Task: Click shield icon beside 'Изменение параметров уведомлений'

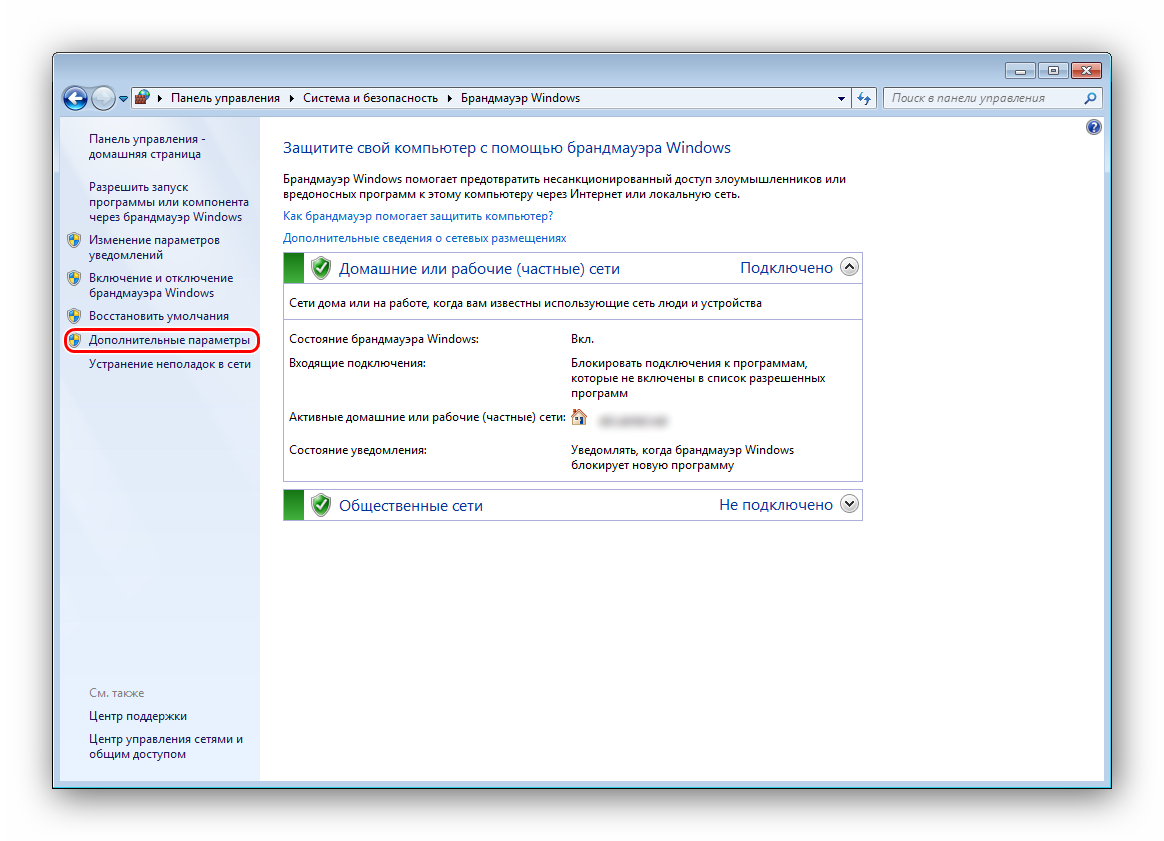Action: pyautogui.click(x=73, y=240)
